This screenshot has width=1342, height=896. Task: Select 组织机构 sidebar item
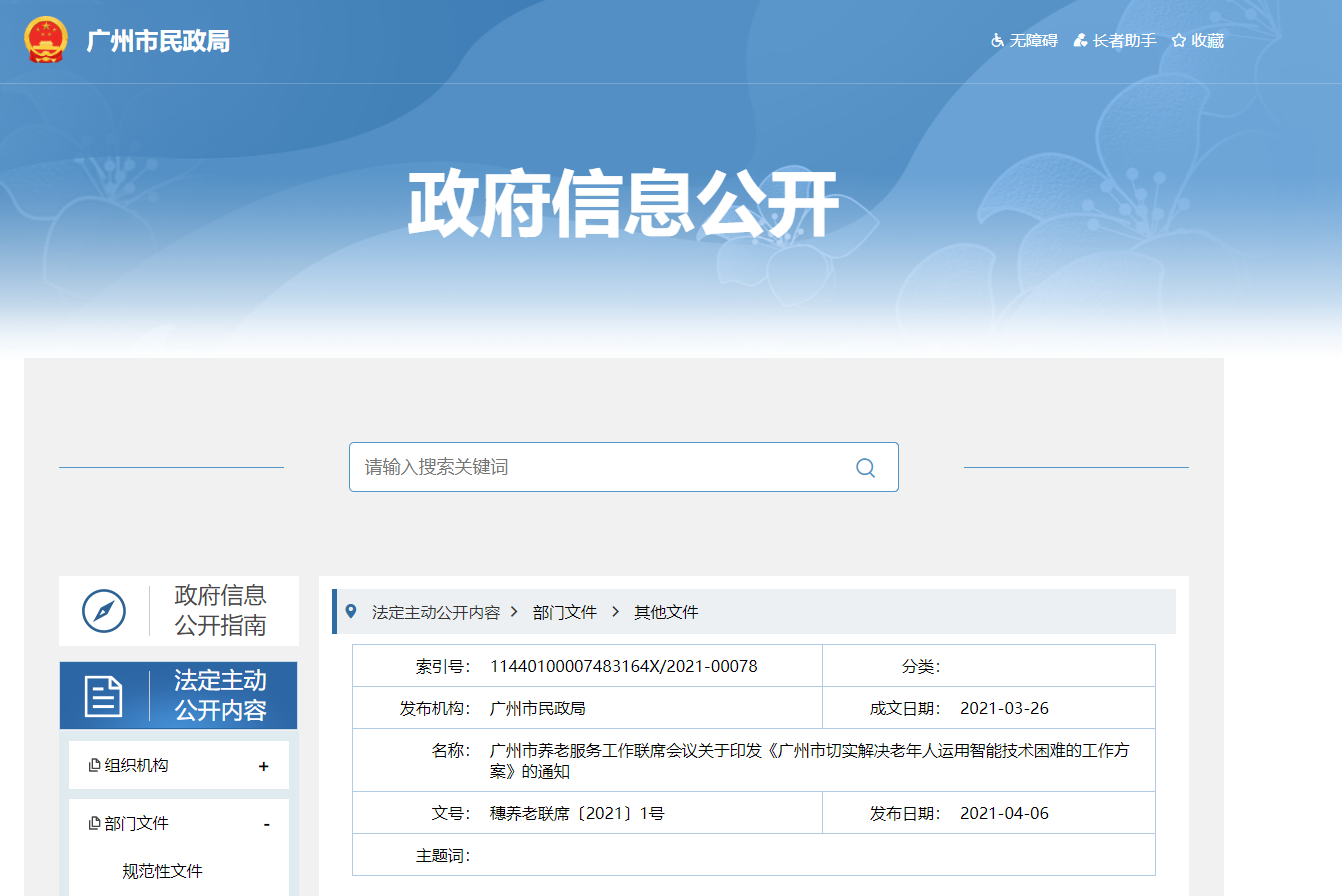click(x=136, y=765)
